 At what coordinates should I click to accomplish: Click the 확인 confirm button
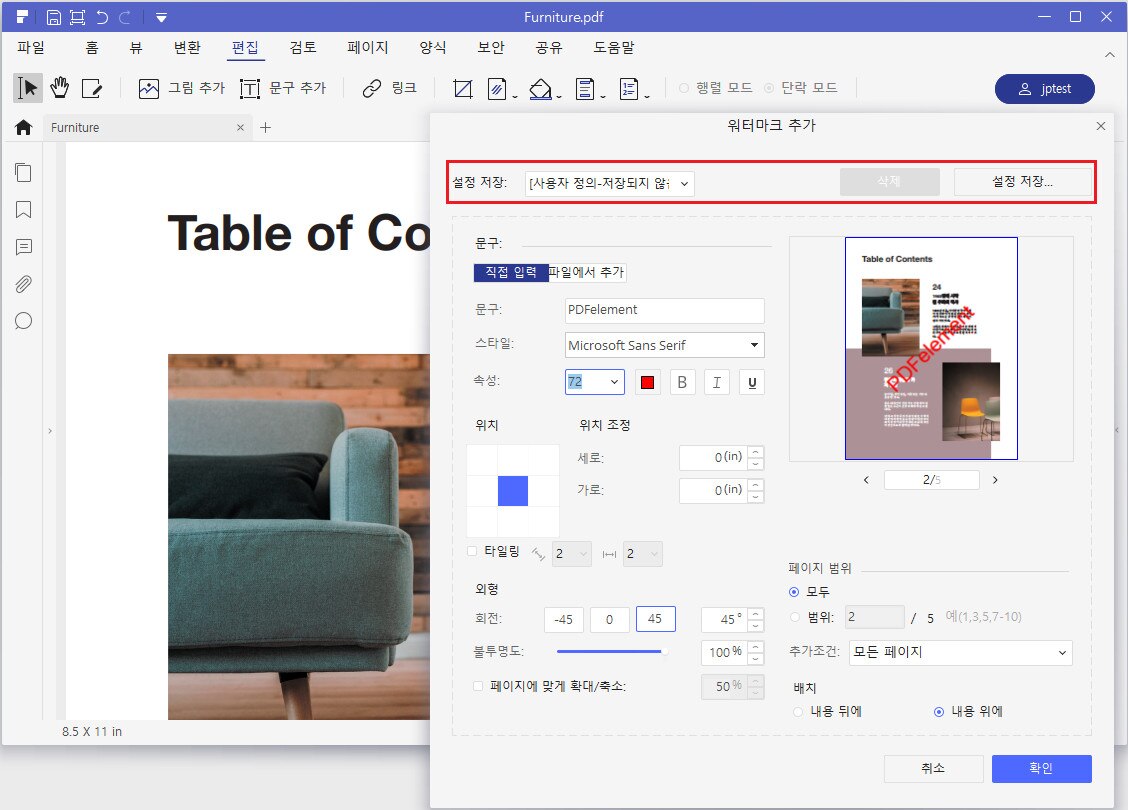[1041, 768]
